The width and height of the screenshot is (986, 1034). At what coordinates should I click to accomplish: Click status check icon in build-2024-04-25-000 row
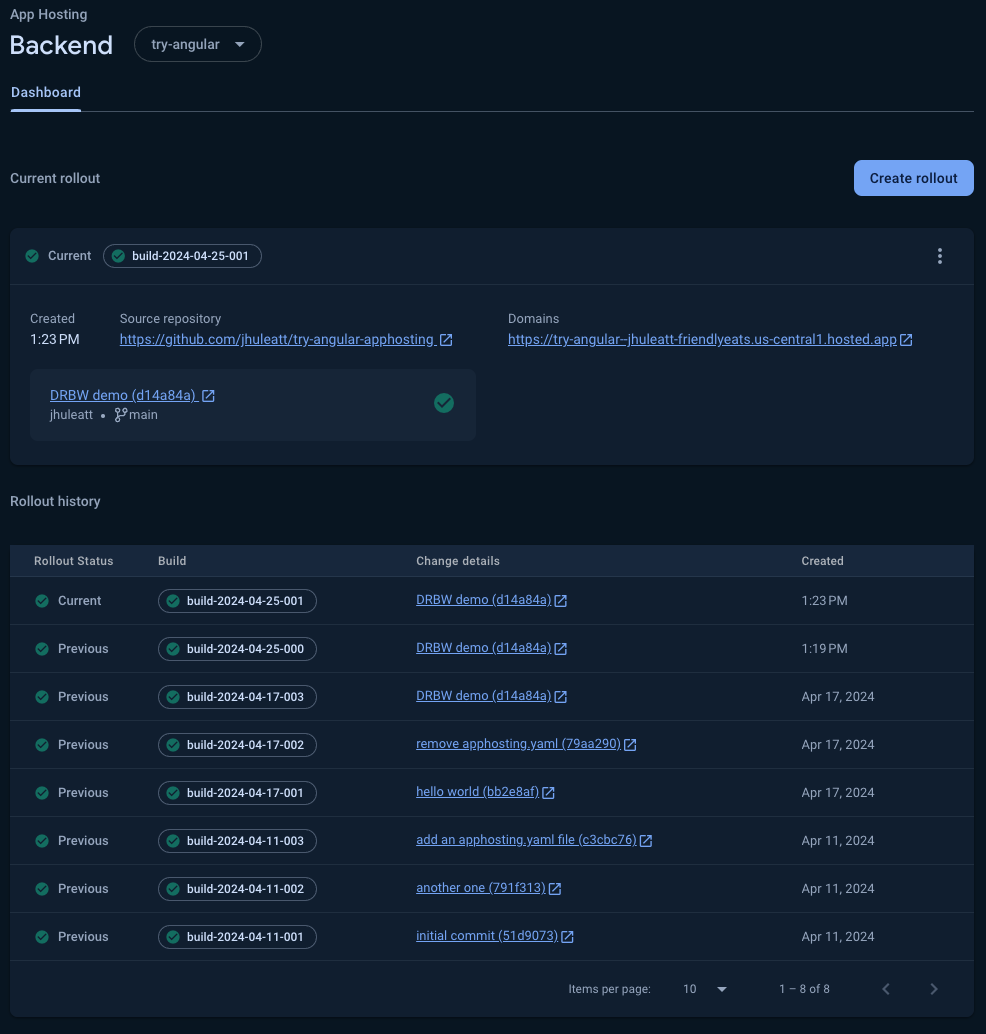(42, 649)
